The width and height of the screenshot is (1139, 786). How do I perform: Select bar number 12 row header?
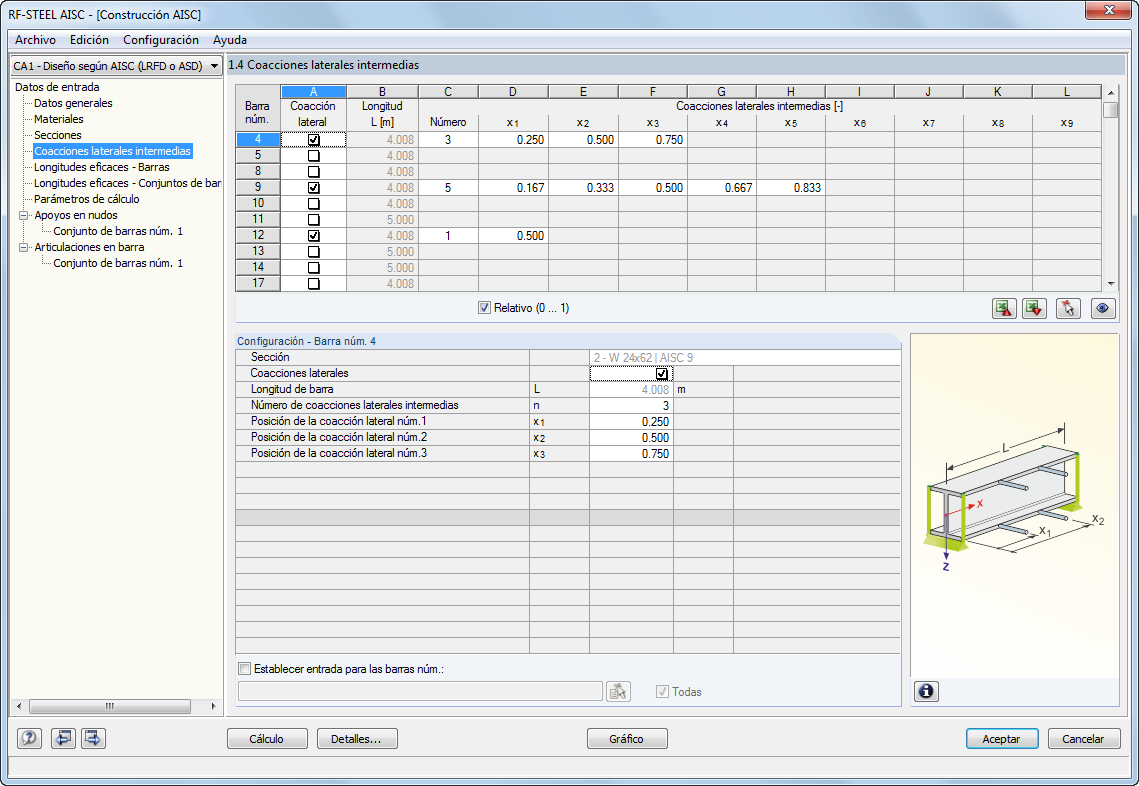(x=258, y=235)
